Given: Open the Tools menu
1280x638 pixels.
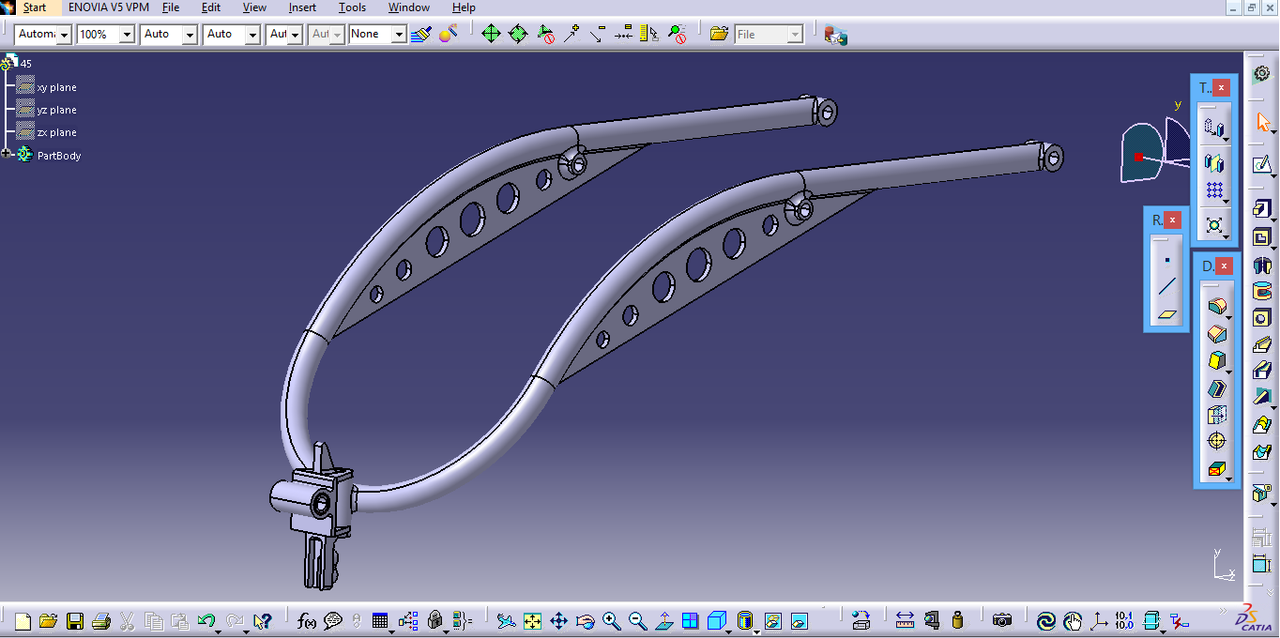Looking at the screenshot, I should 352,7.
